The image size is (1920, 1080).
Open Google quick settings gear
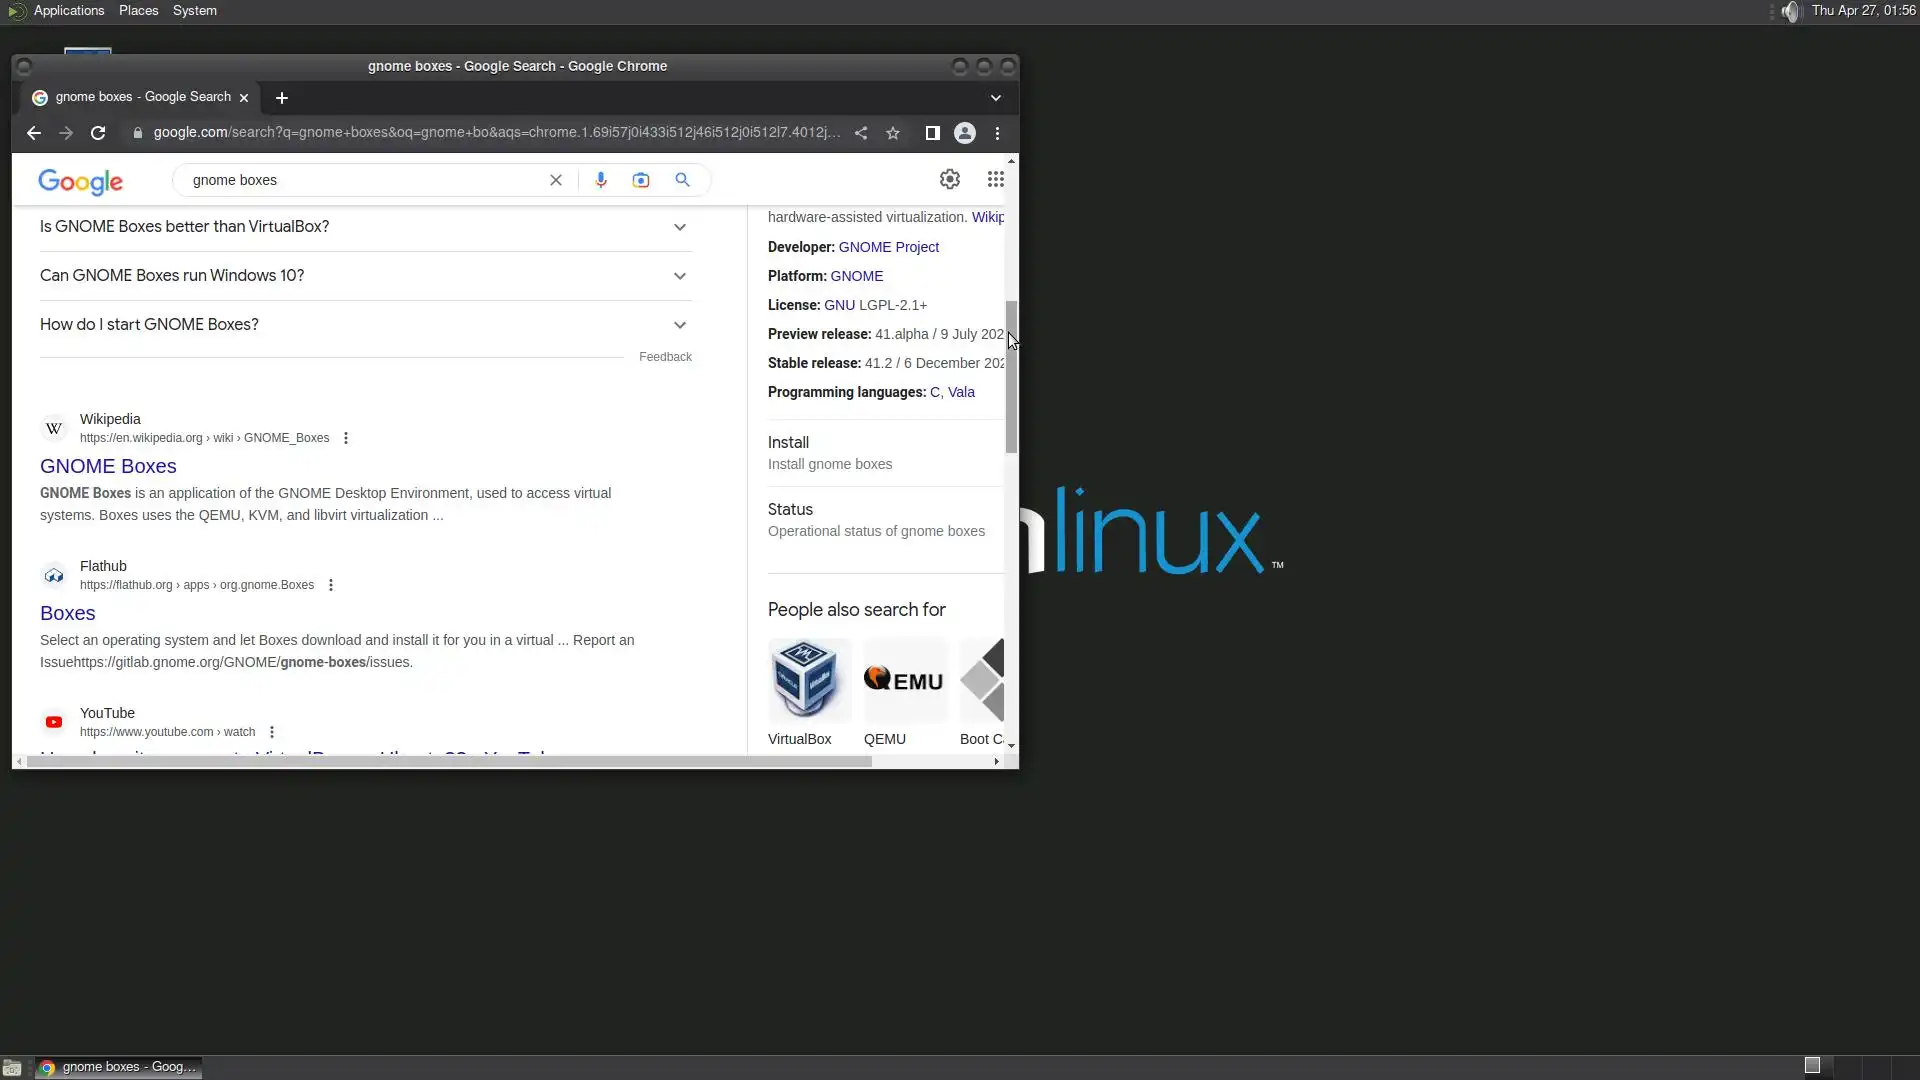point(949,179)
